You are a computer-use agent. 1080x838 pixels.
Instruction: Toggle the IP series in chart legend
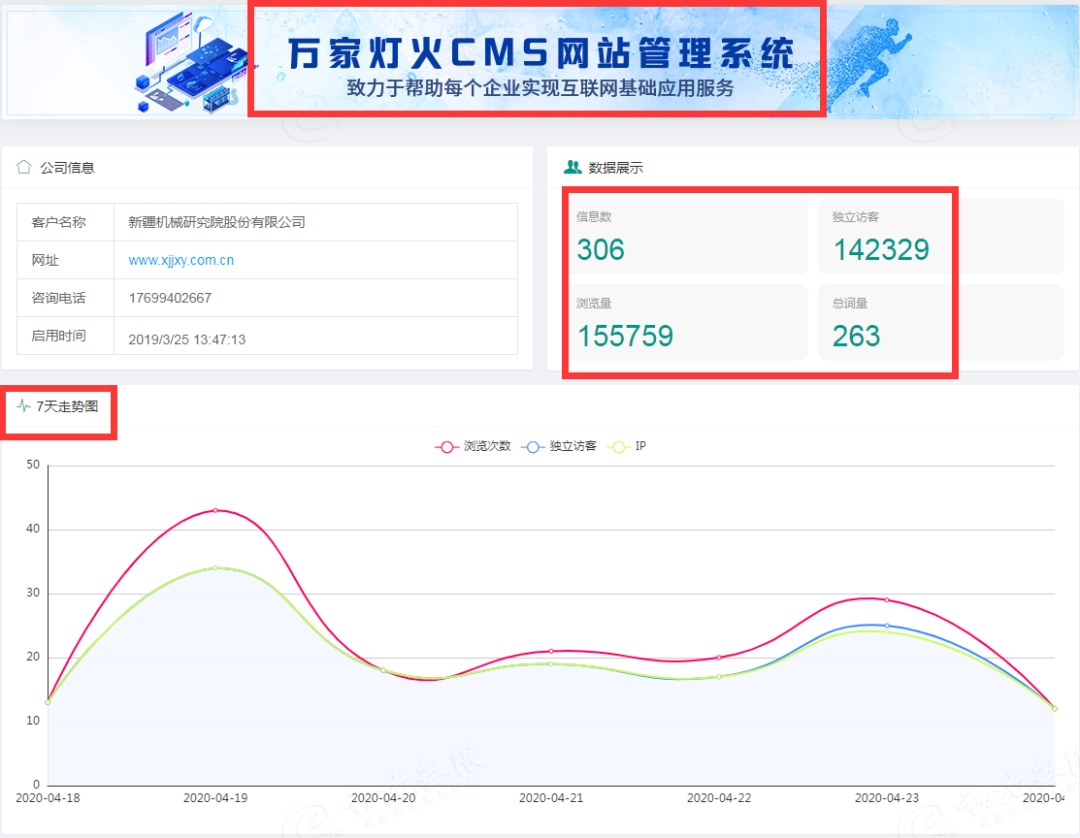point(628,446)
